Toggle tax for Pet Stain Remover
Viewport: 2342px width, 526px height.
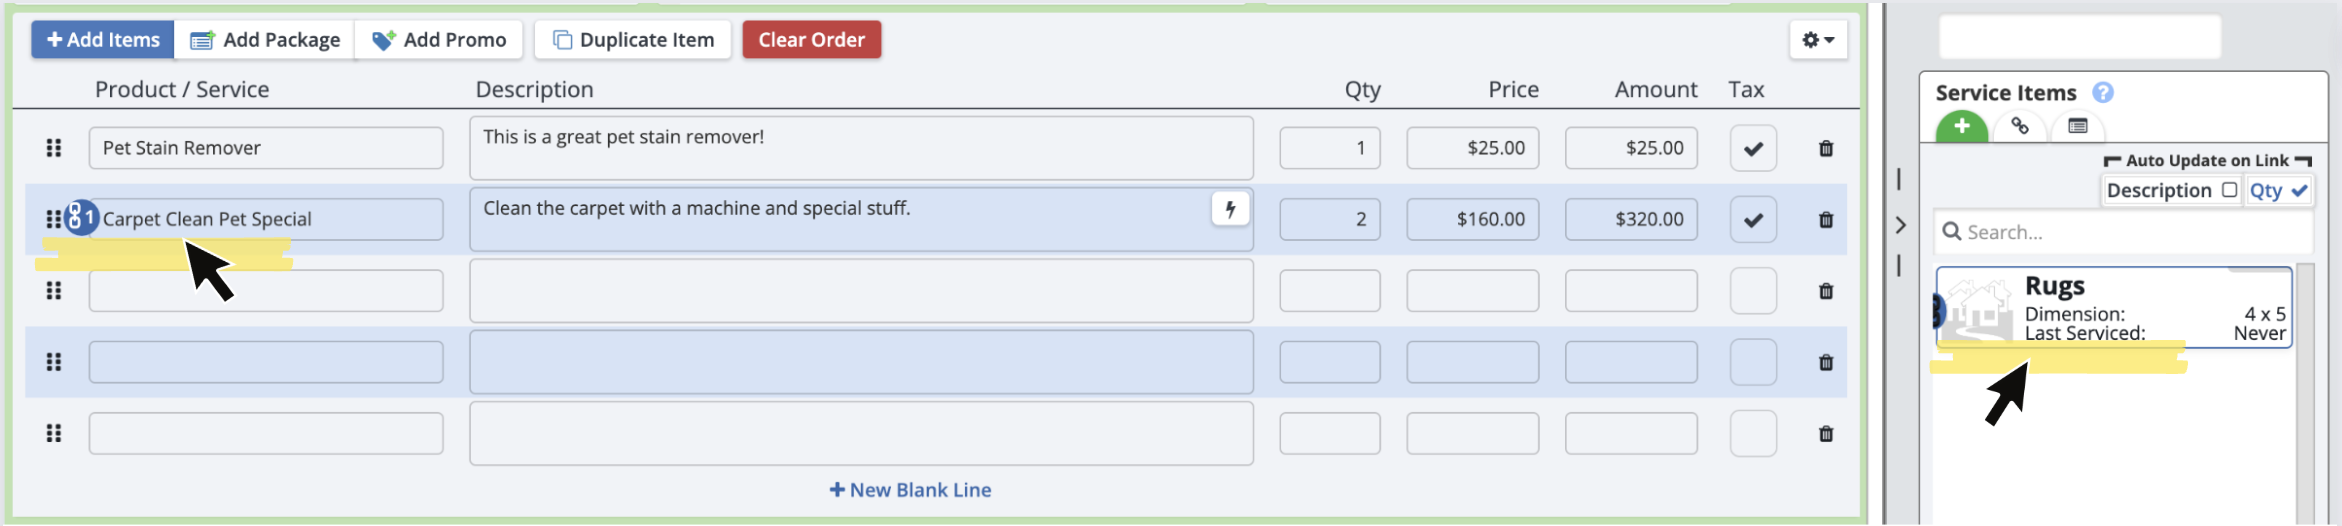1752,149
